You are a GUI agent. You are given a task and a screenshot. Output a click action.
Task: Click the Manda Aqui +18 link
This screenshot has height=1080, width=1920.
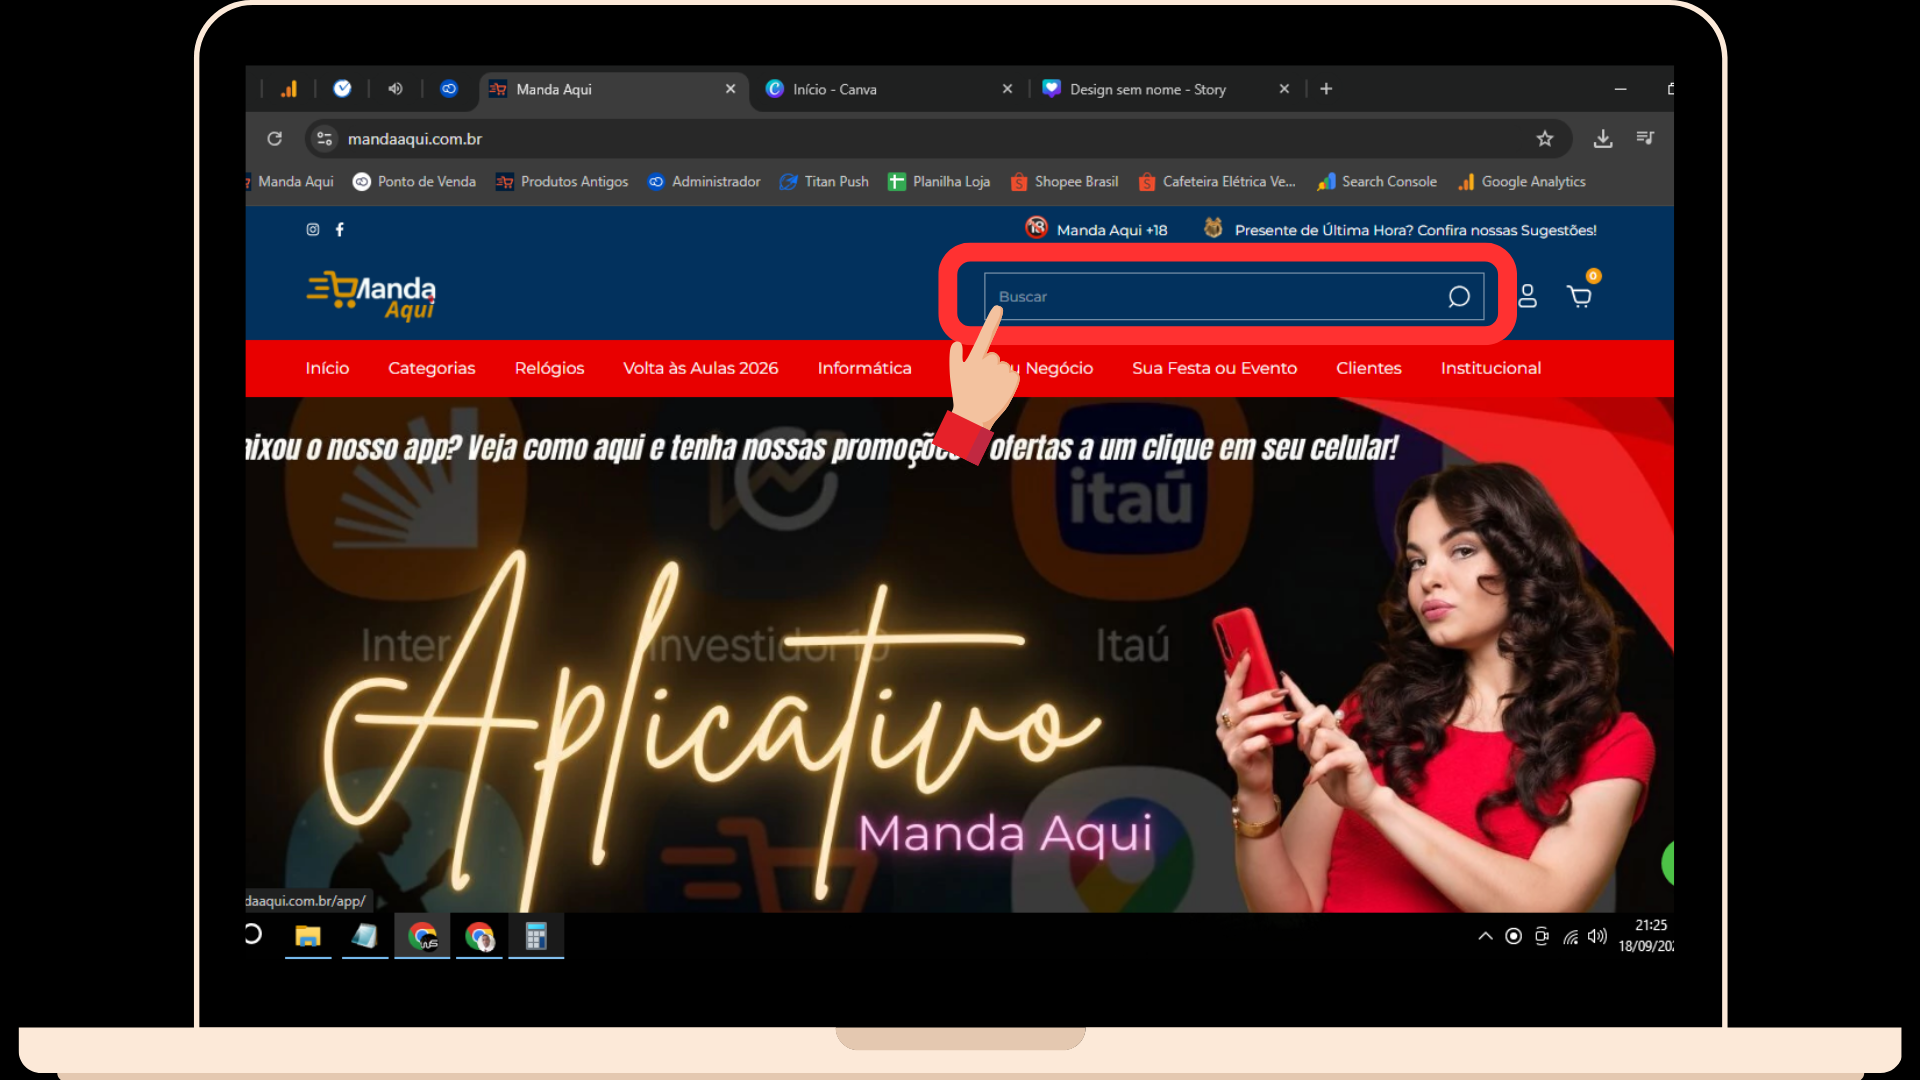click(1097, 230)
